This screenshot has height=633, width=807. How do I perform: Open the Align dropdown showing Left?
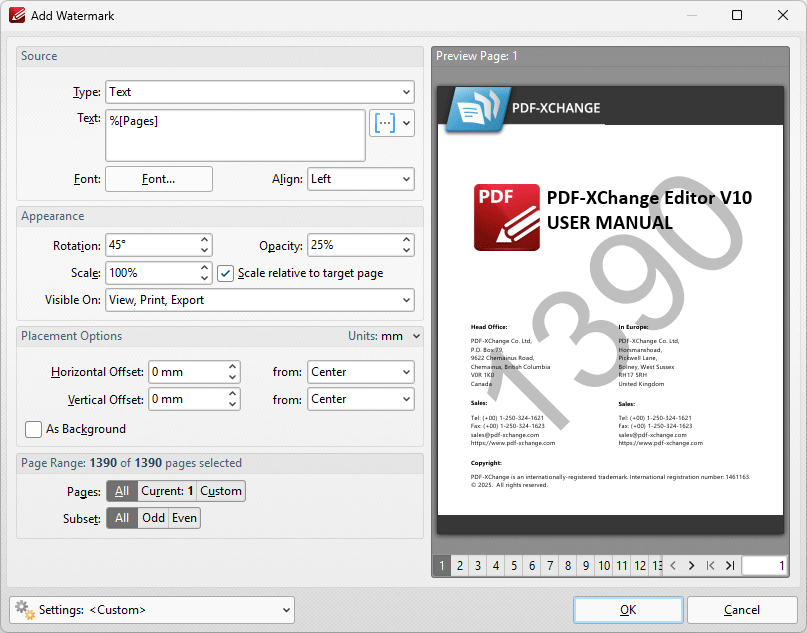[x=361, y=179]
